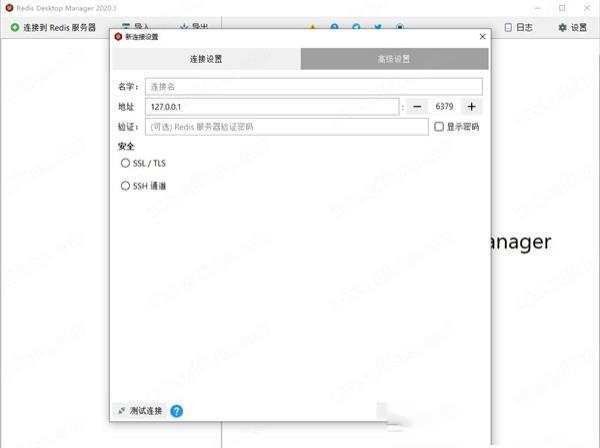This screenshot has height=448, width=600.
Task: Click the 连接到 Redis 服务器 button
Action: pyautogui.click(x=54, y=28)
